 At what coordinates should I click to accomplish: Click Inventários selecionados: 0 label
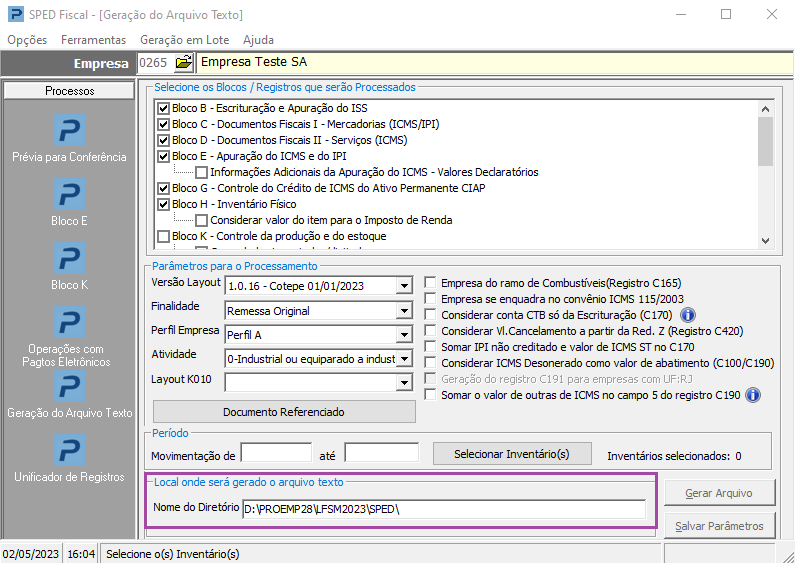pyautogui.click(x=674, y=456)
